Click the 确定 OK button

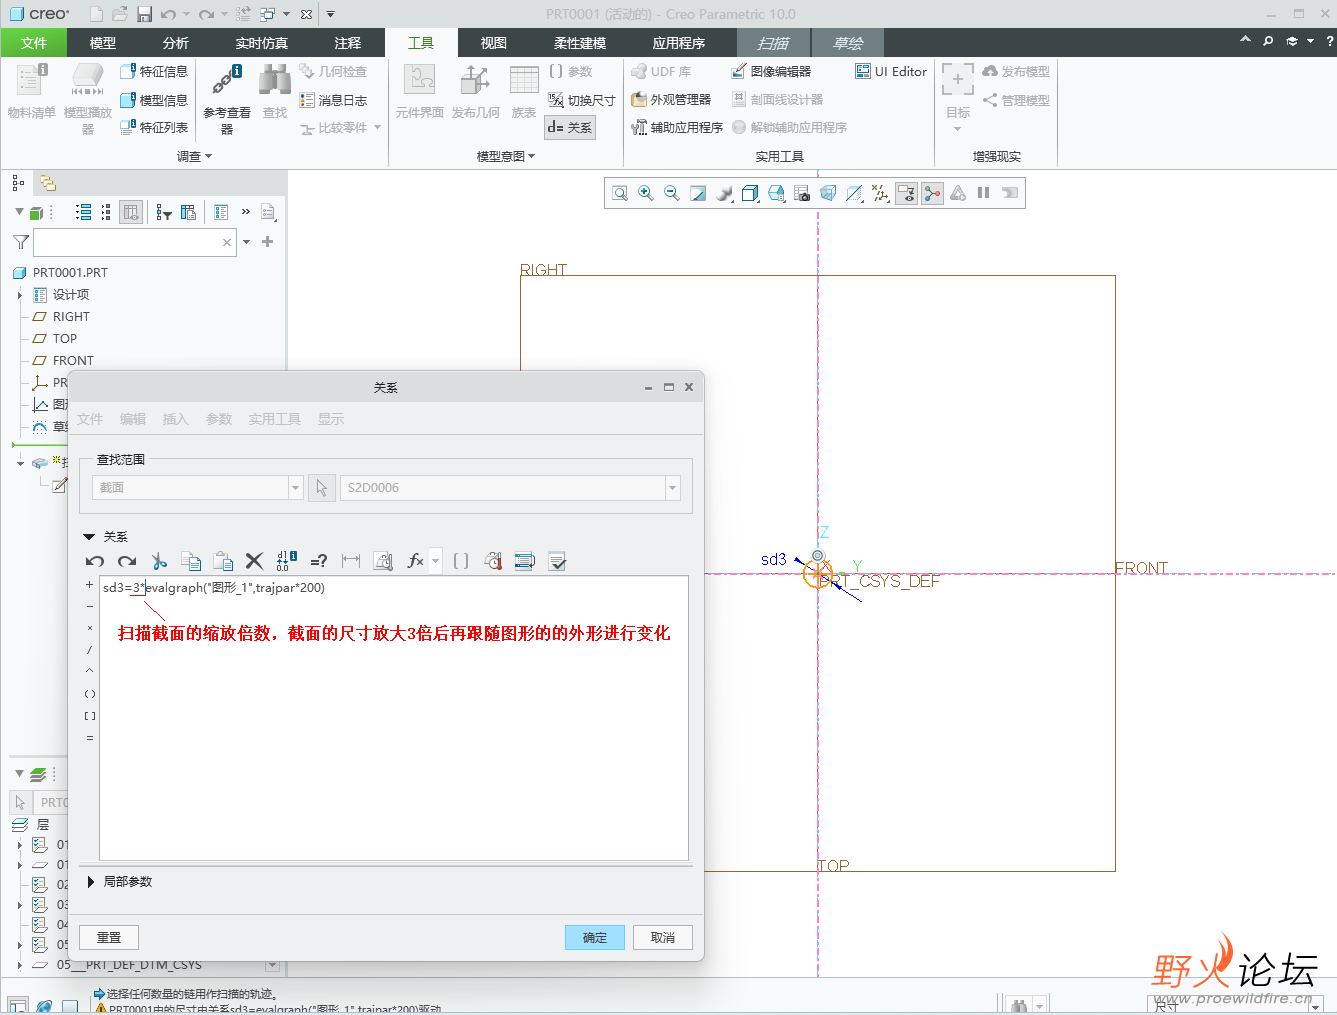pos(595,937)
